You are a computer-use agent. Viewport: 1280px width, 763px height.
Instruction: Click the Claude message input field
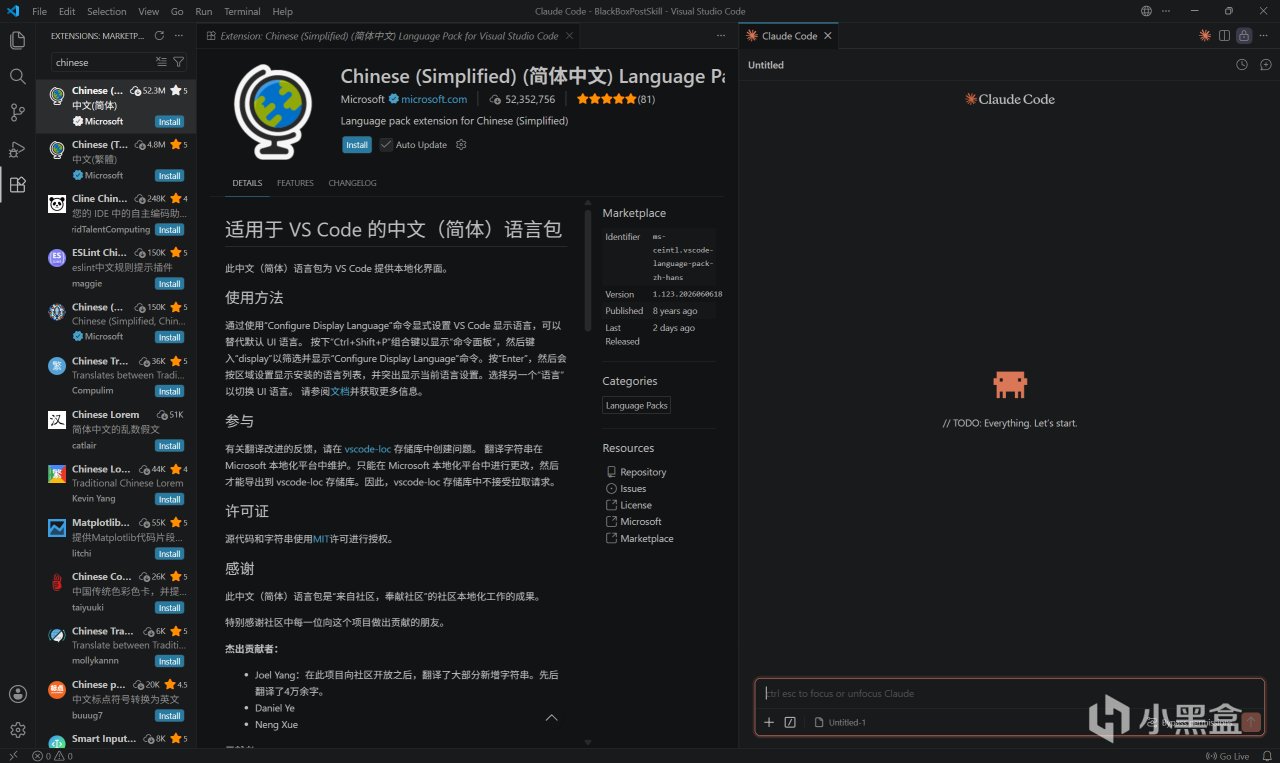coord(1008,693)
